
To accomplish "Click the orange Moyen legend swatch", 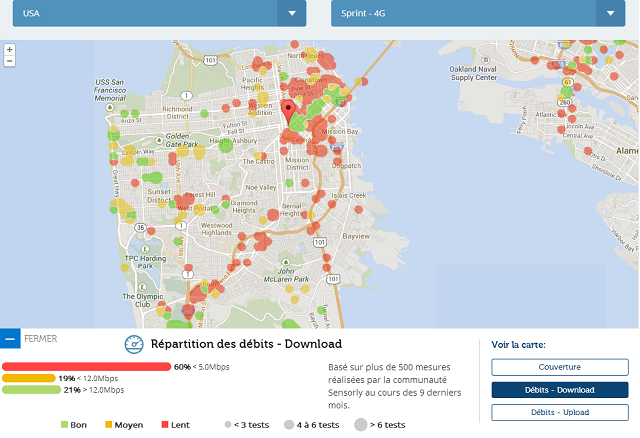I will pos(108,425).
